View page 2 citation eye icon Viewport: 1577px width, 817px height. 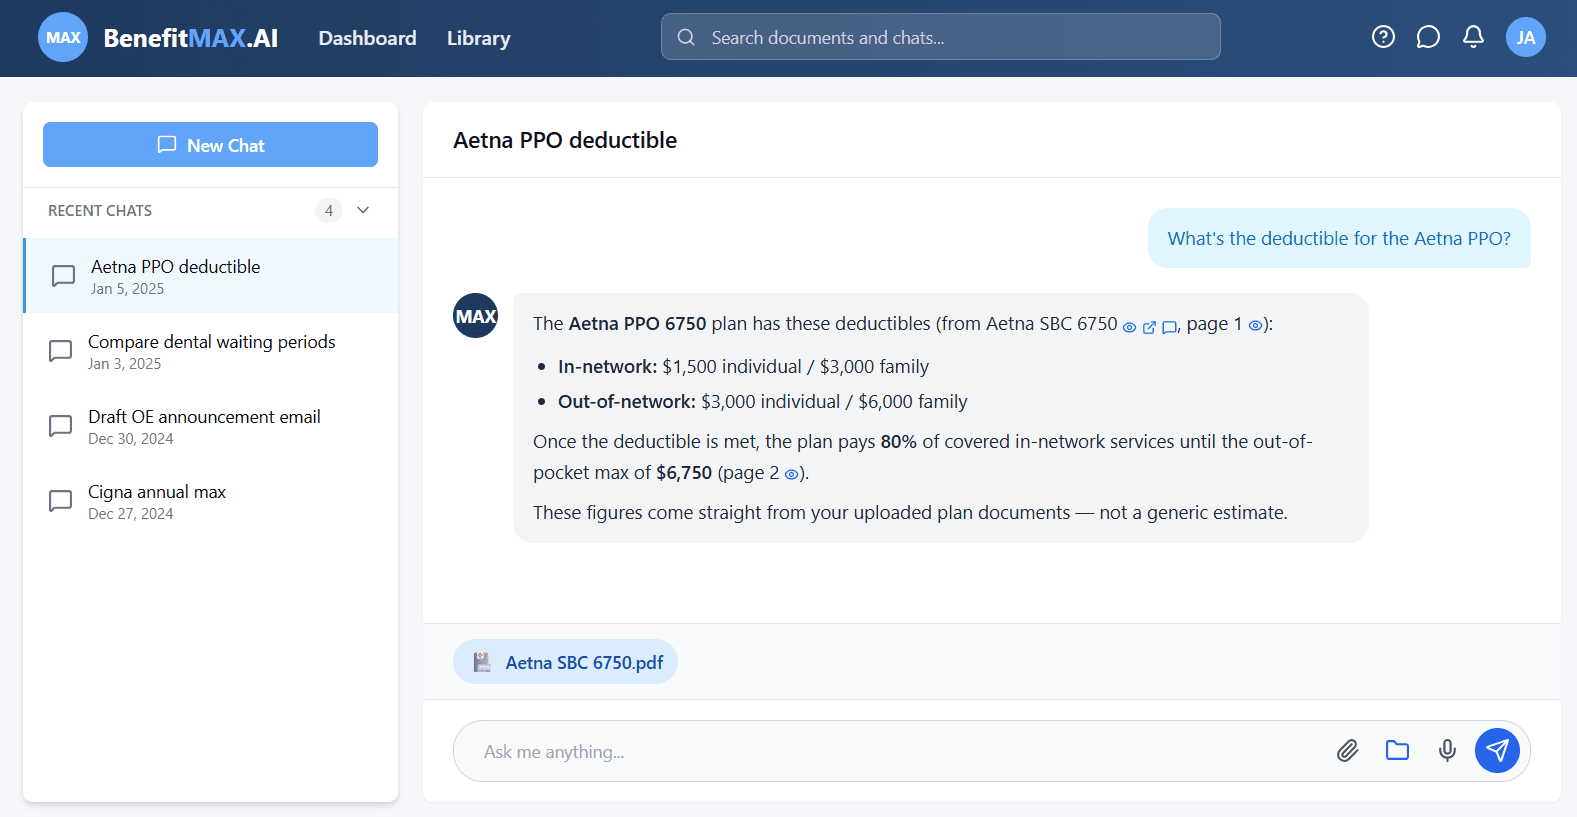point(791,475)
